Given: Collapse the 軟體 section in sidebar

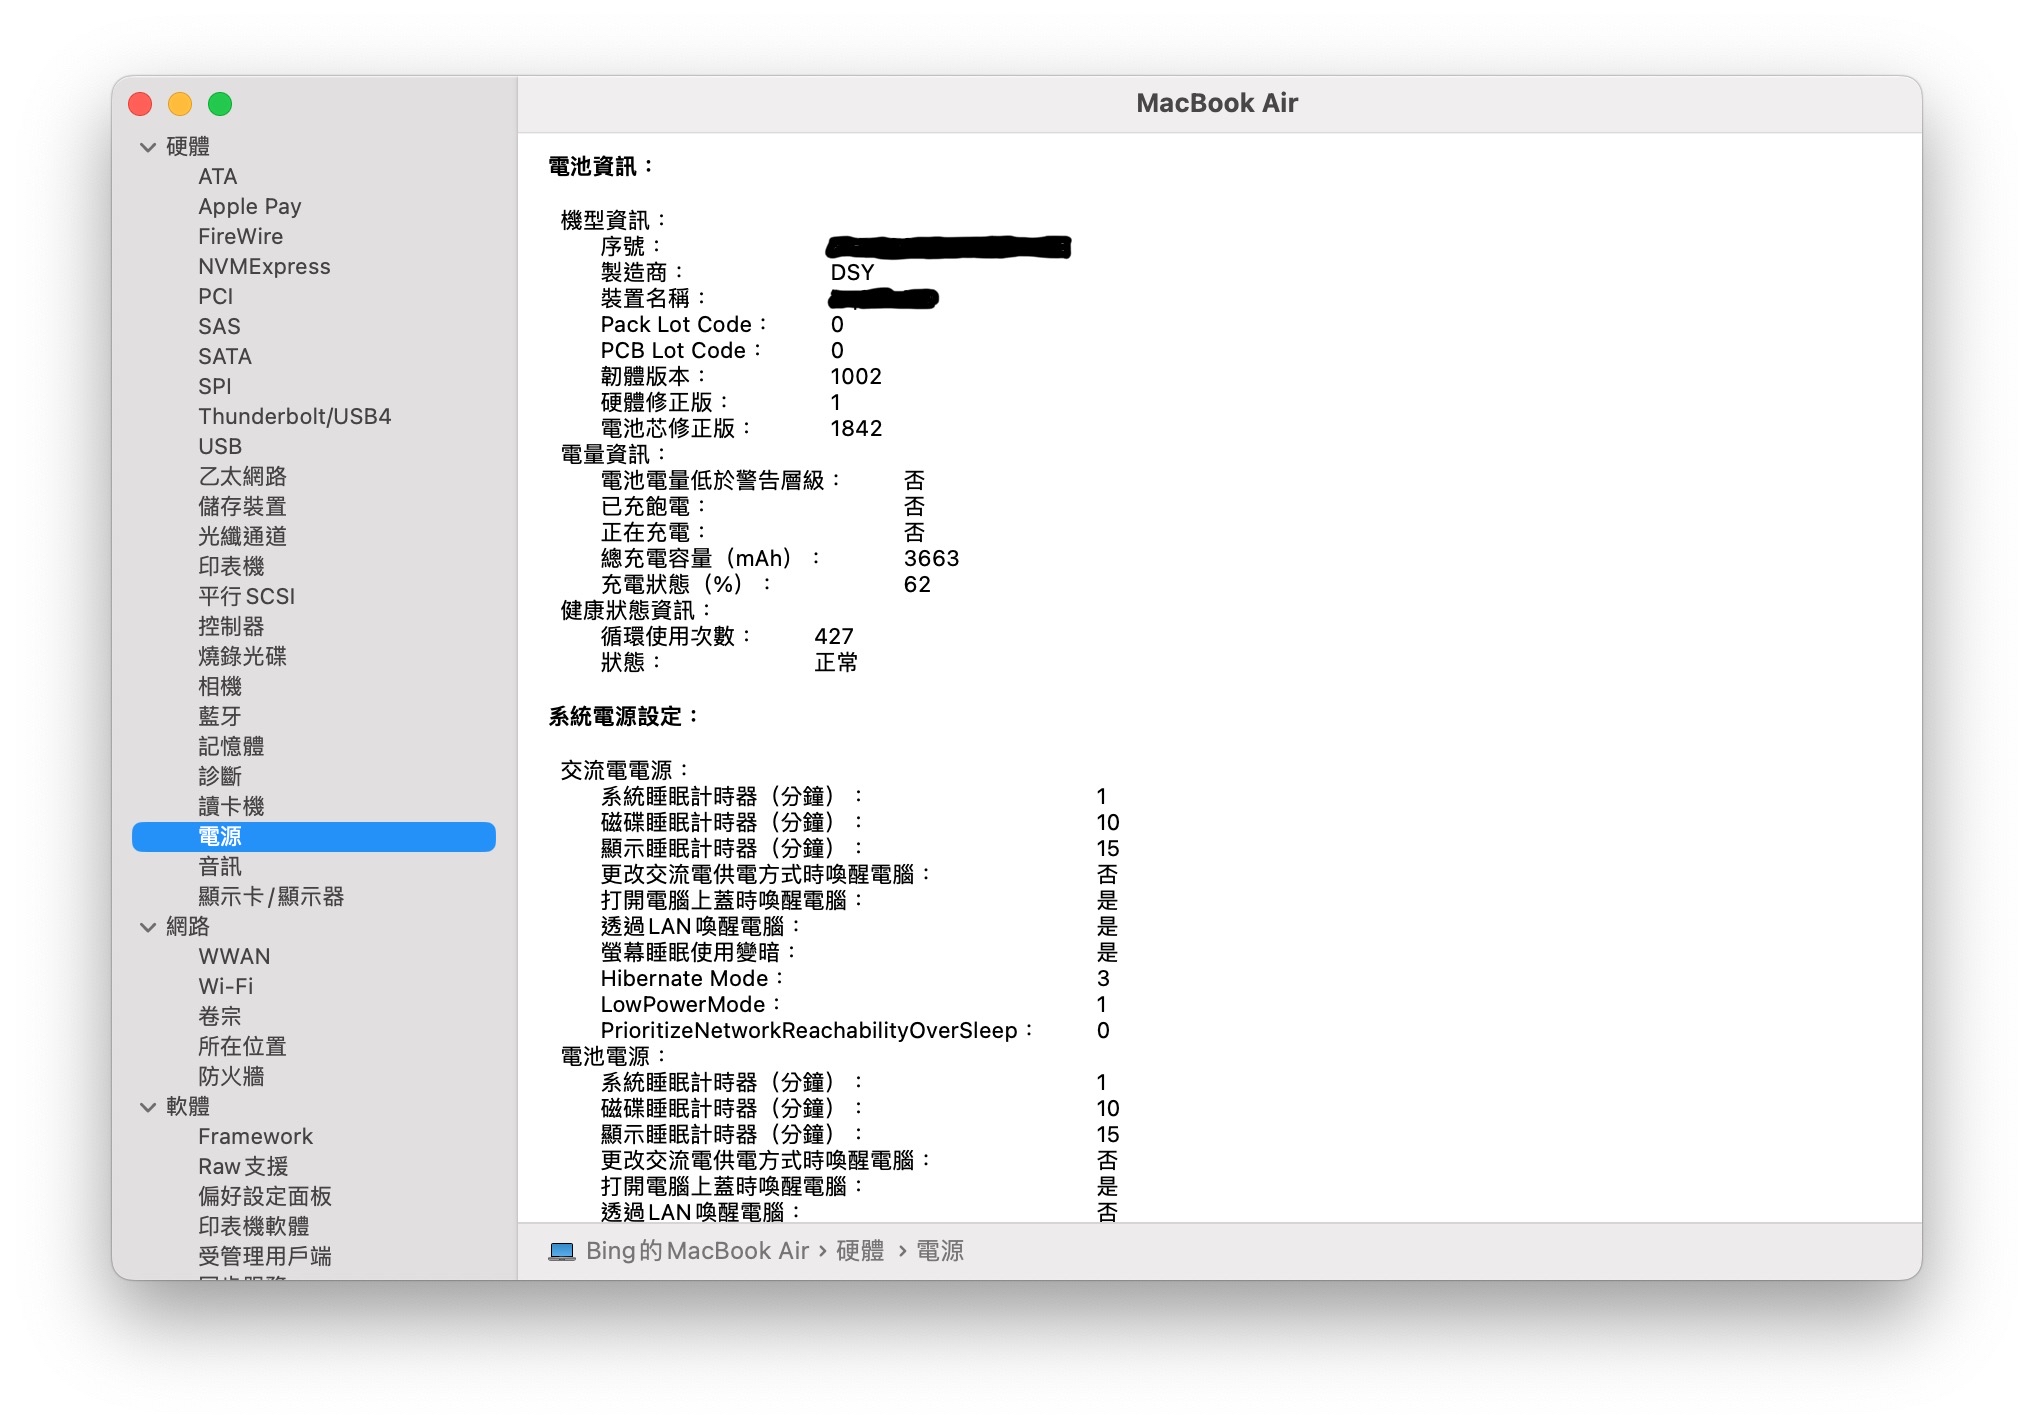Looking at the screenshot, I should pyautogui.click(x=148, y=1107).
